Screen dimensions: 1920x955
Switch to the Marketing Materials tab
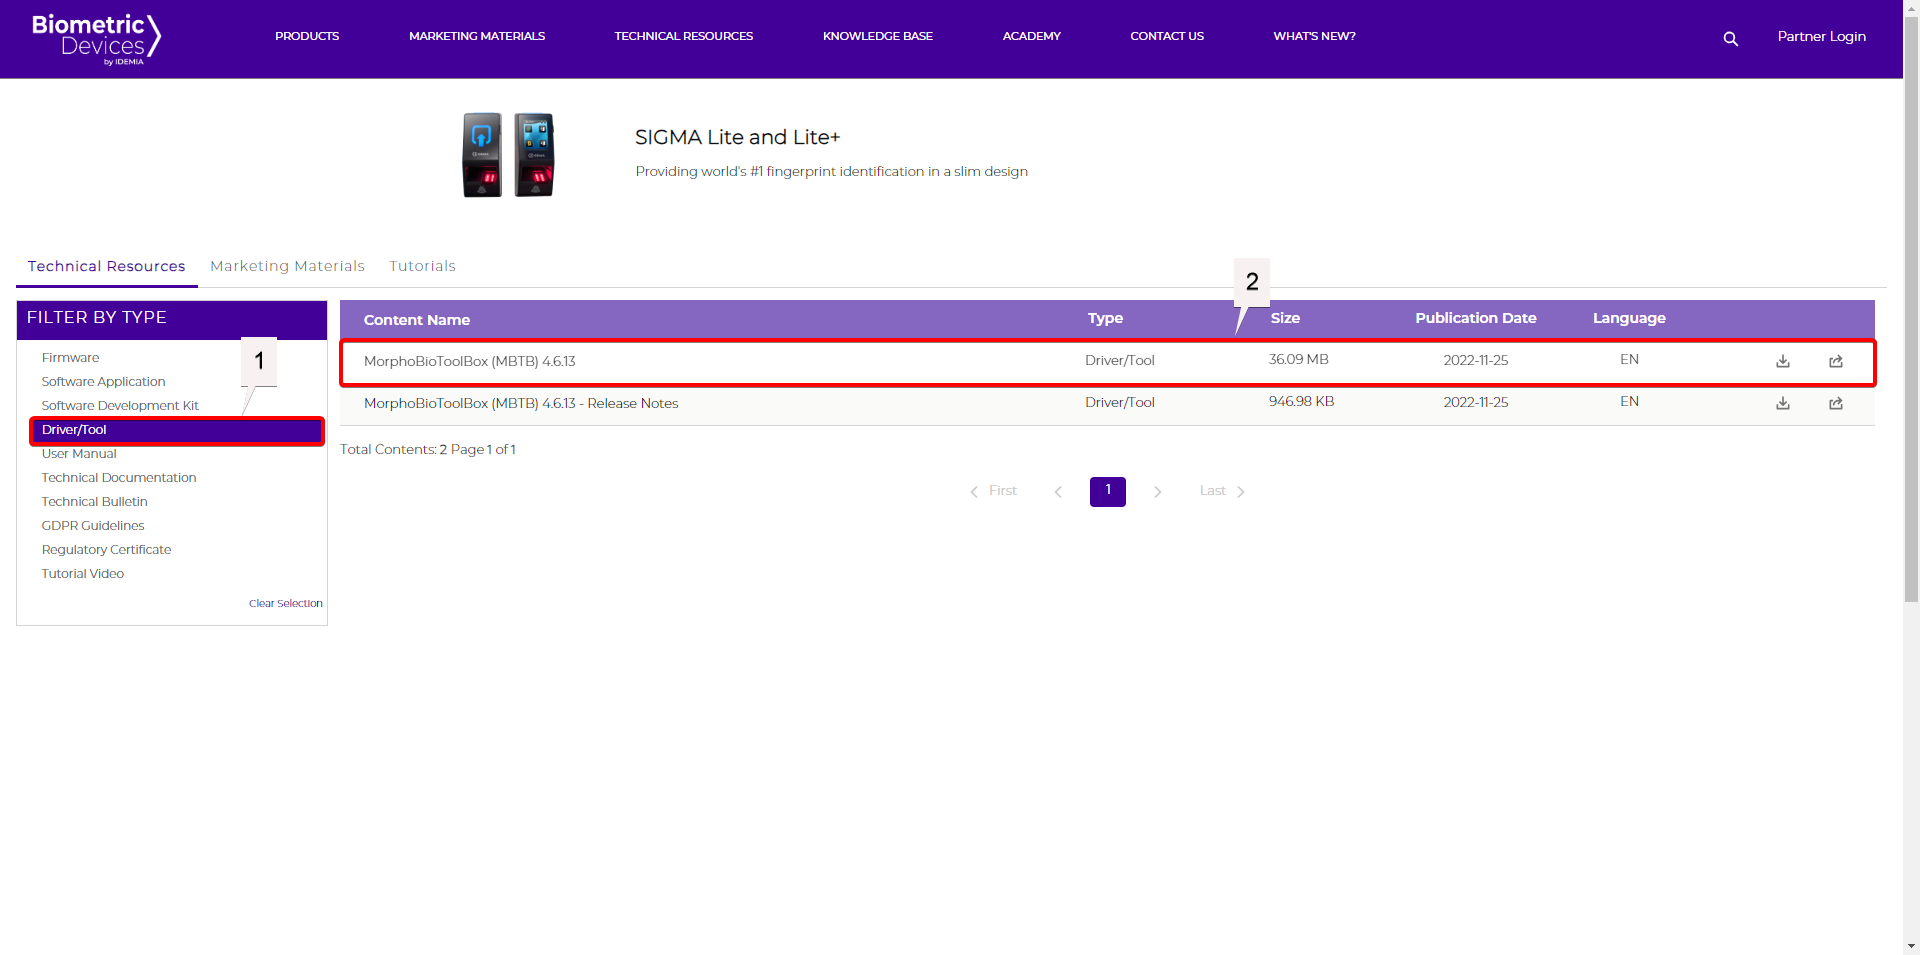coord(287,266)
